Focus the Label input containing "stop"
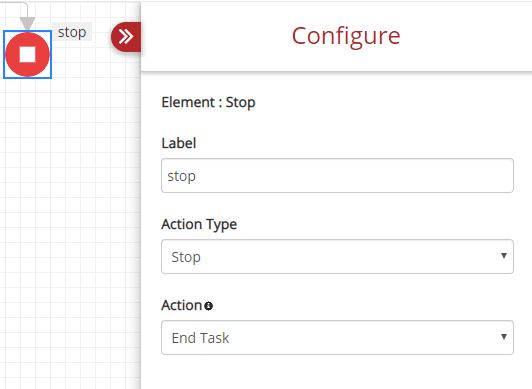This screenshot has height=389, width=532. [x=337, y=175]
